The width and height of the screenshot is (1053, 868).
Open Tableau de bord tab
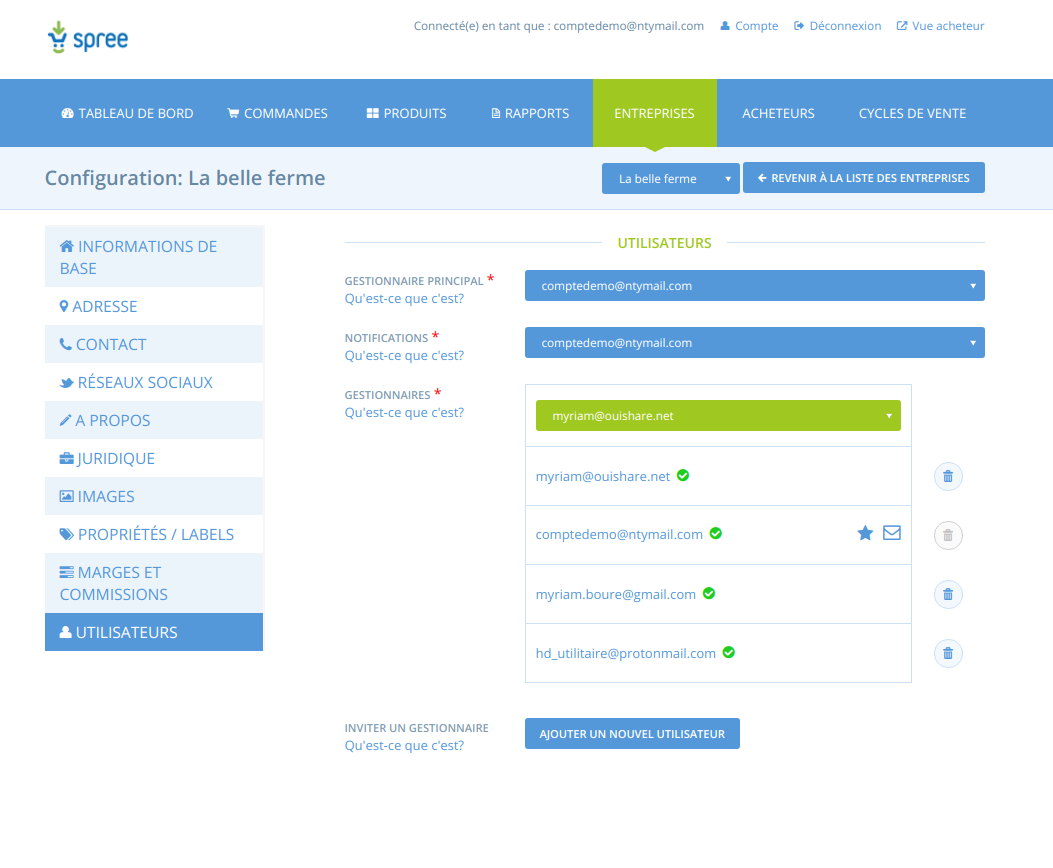coord(127,113)
